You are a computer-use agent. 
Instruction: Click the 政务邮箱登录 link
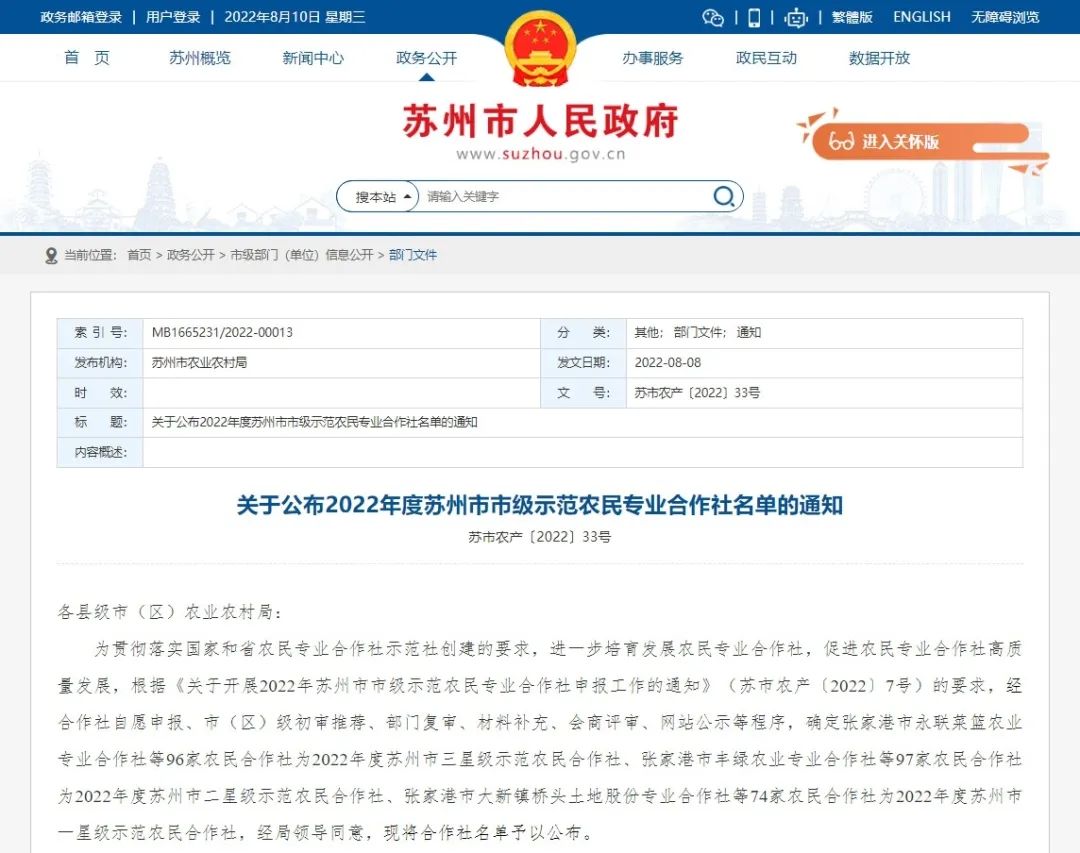tap(81, 17)
